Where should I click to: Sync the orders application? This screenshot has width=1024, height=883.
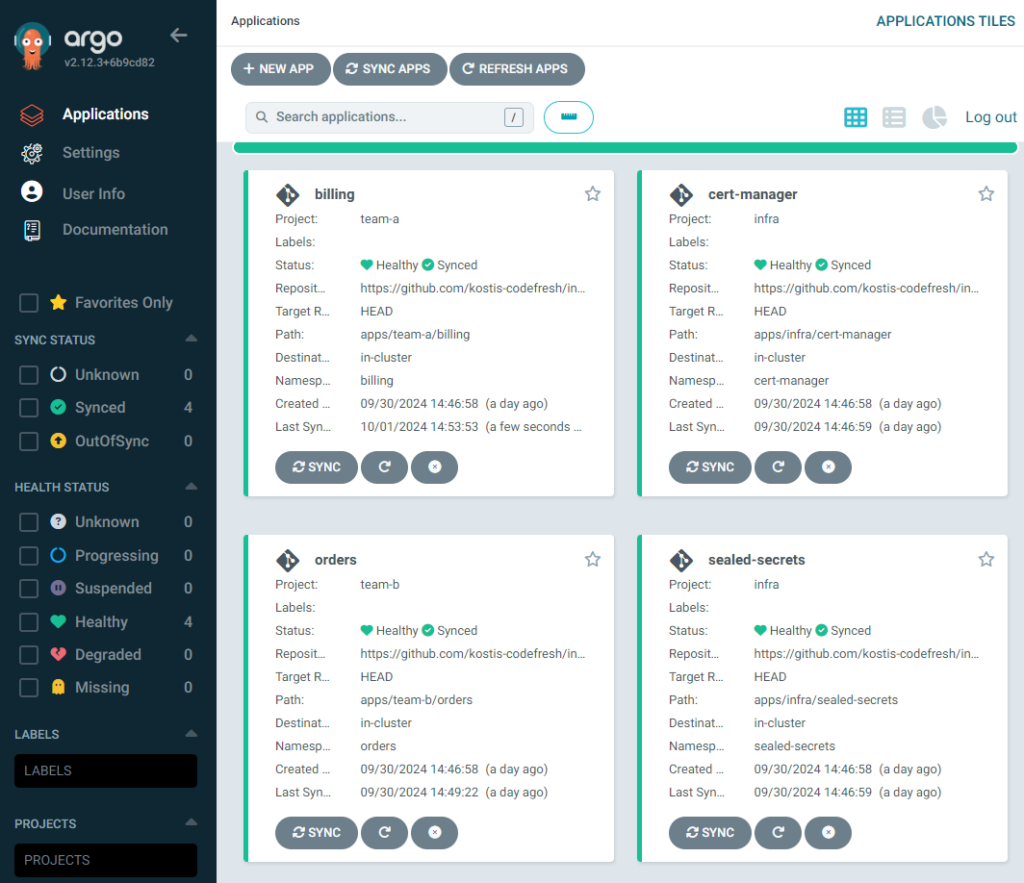tap(317, 833)
